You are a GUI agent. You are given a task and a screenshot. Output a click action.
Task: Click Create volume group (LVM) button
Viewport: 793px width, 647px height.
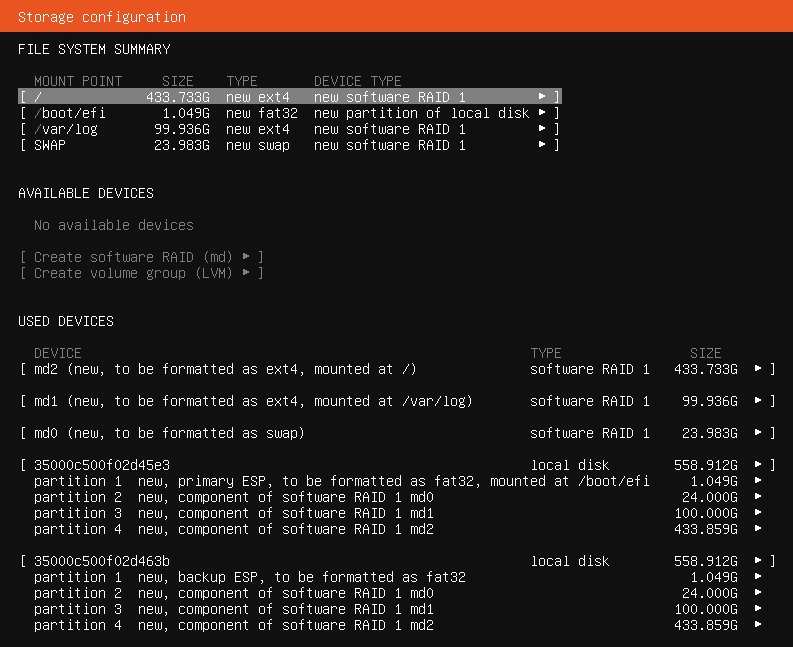click(142, 273)
